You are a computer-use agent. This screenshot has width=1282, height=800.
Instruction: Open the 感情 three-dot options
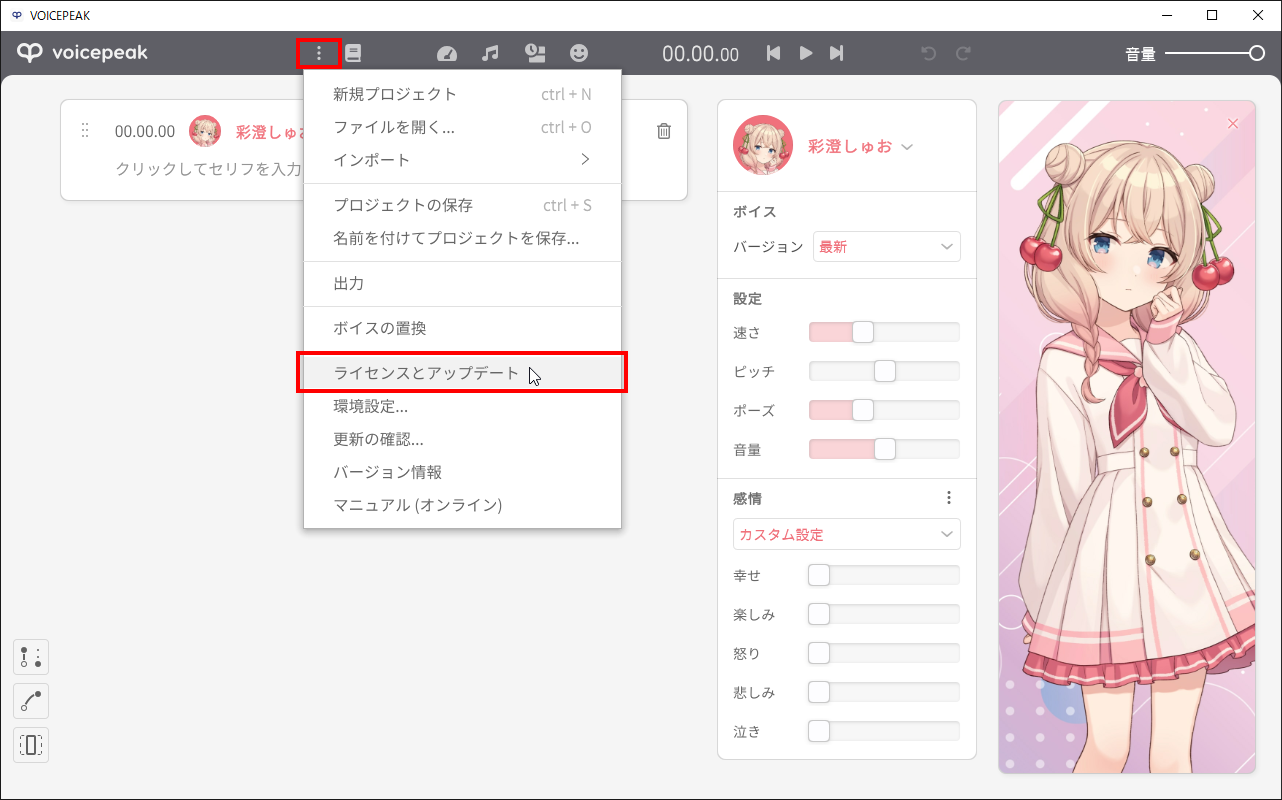(949, 497)
